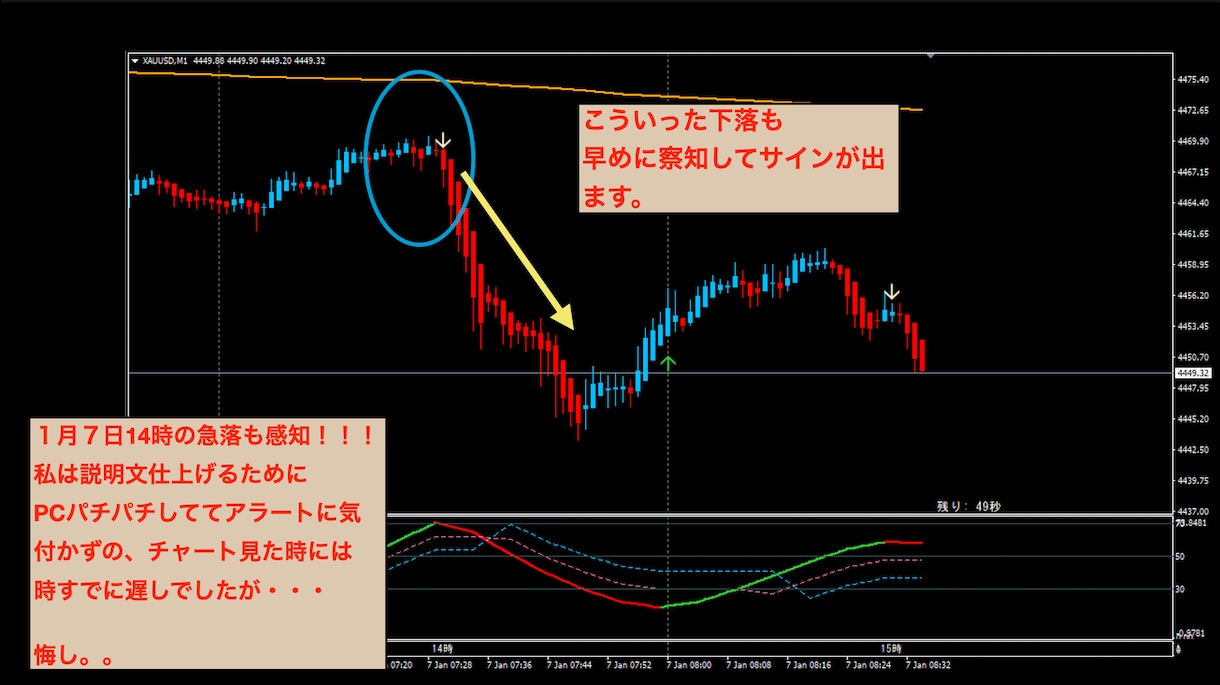Click the 残り: 49秒 countdown text
The width and height of the screenshot is (1220, 685).
[969, 507]
